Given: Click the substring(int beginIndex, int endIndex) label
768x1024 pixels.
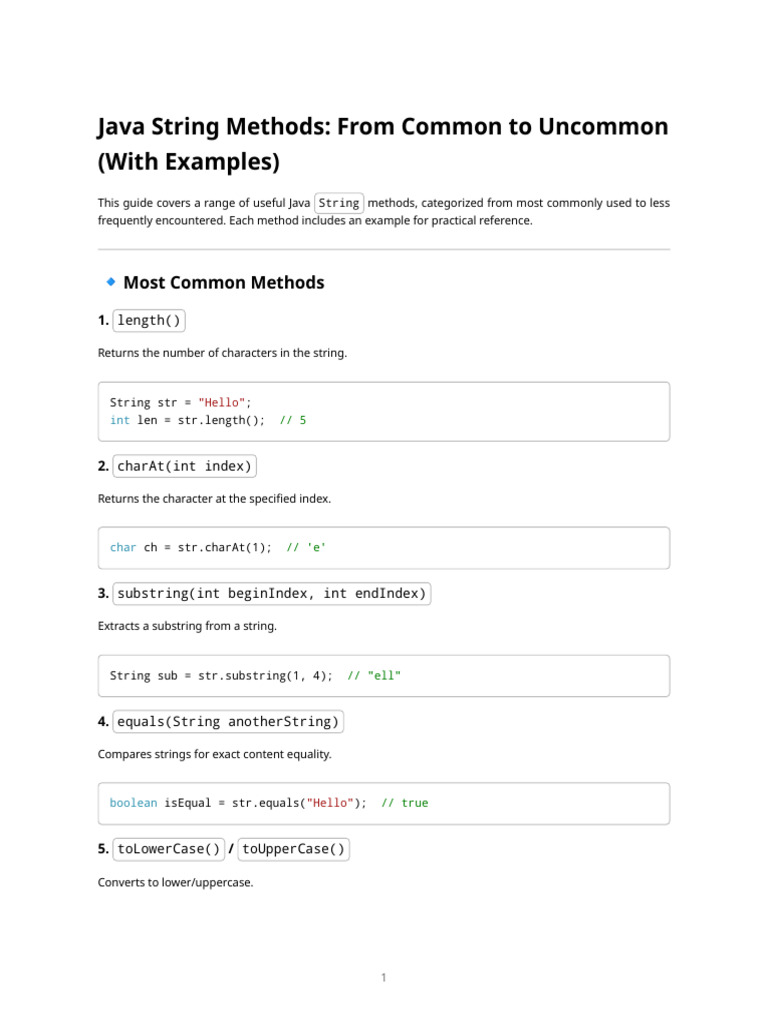Looking at the screenshot, I should pyautogui.click(x=272, y=594).
